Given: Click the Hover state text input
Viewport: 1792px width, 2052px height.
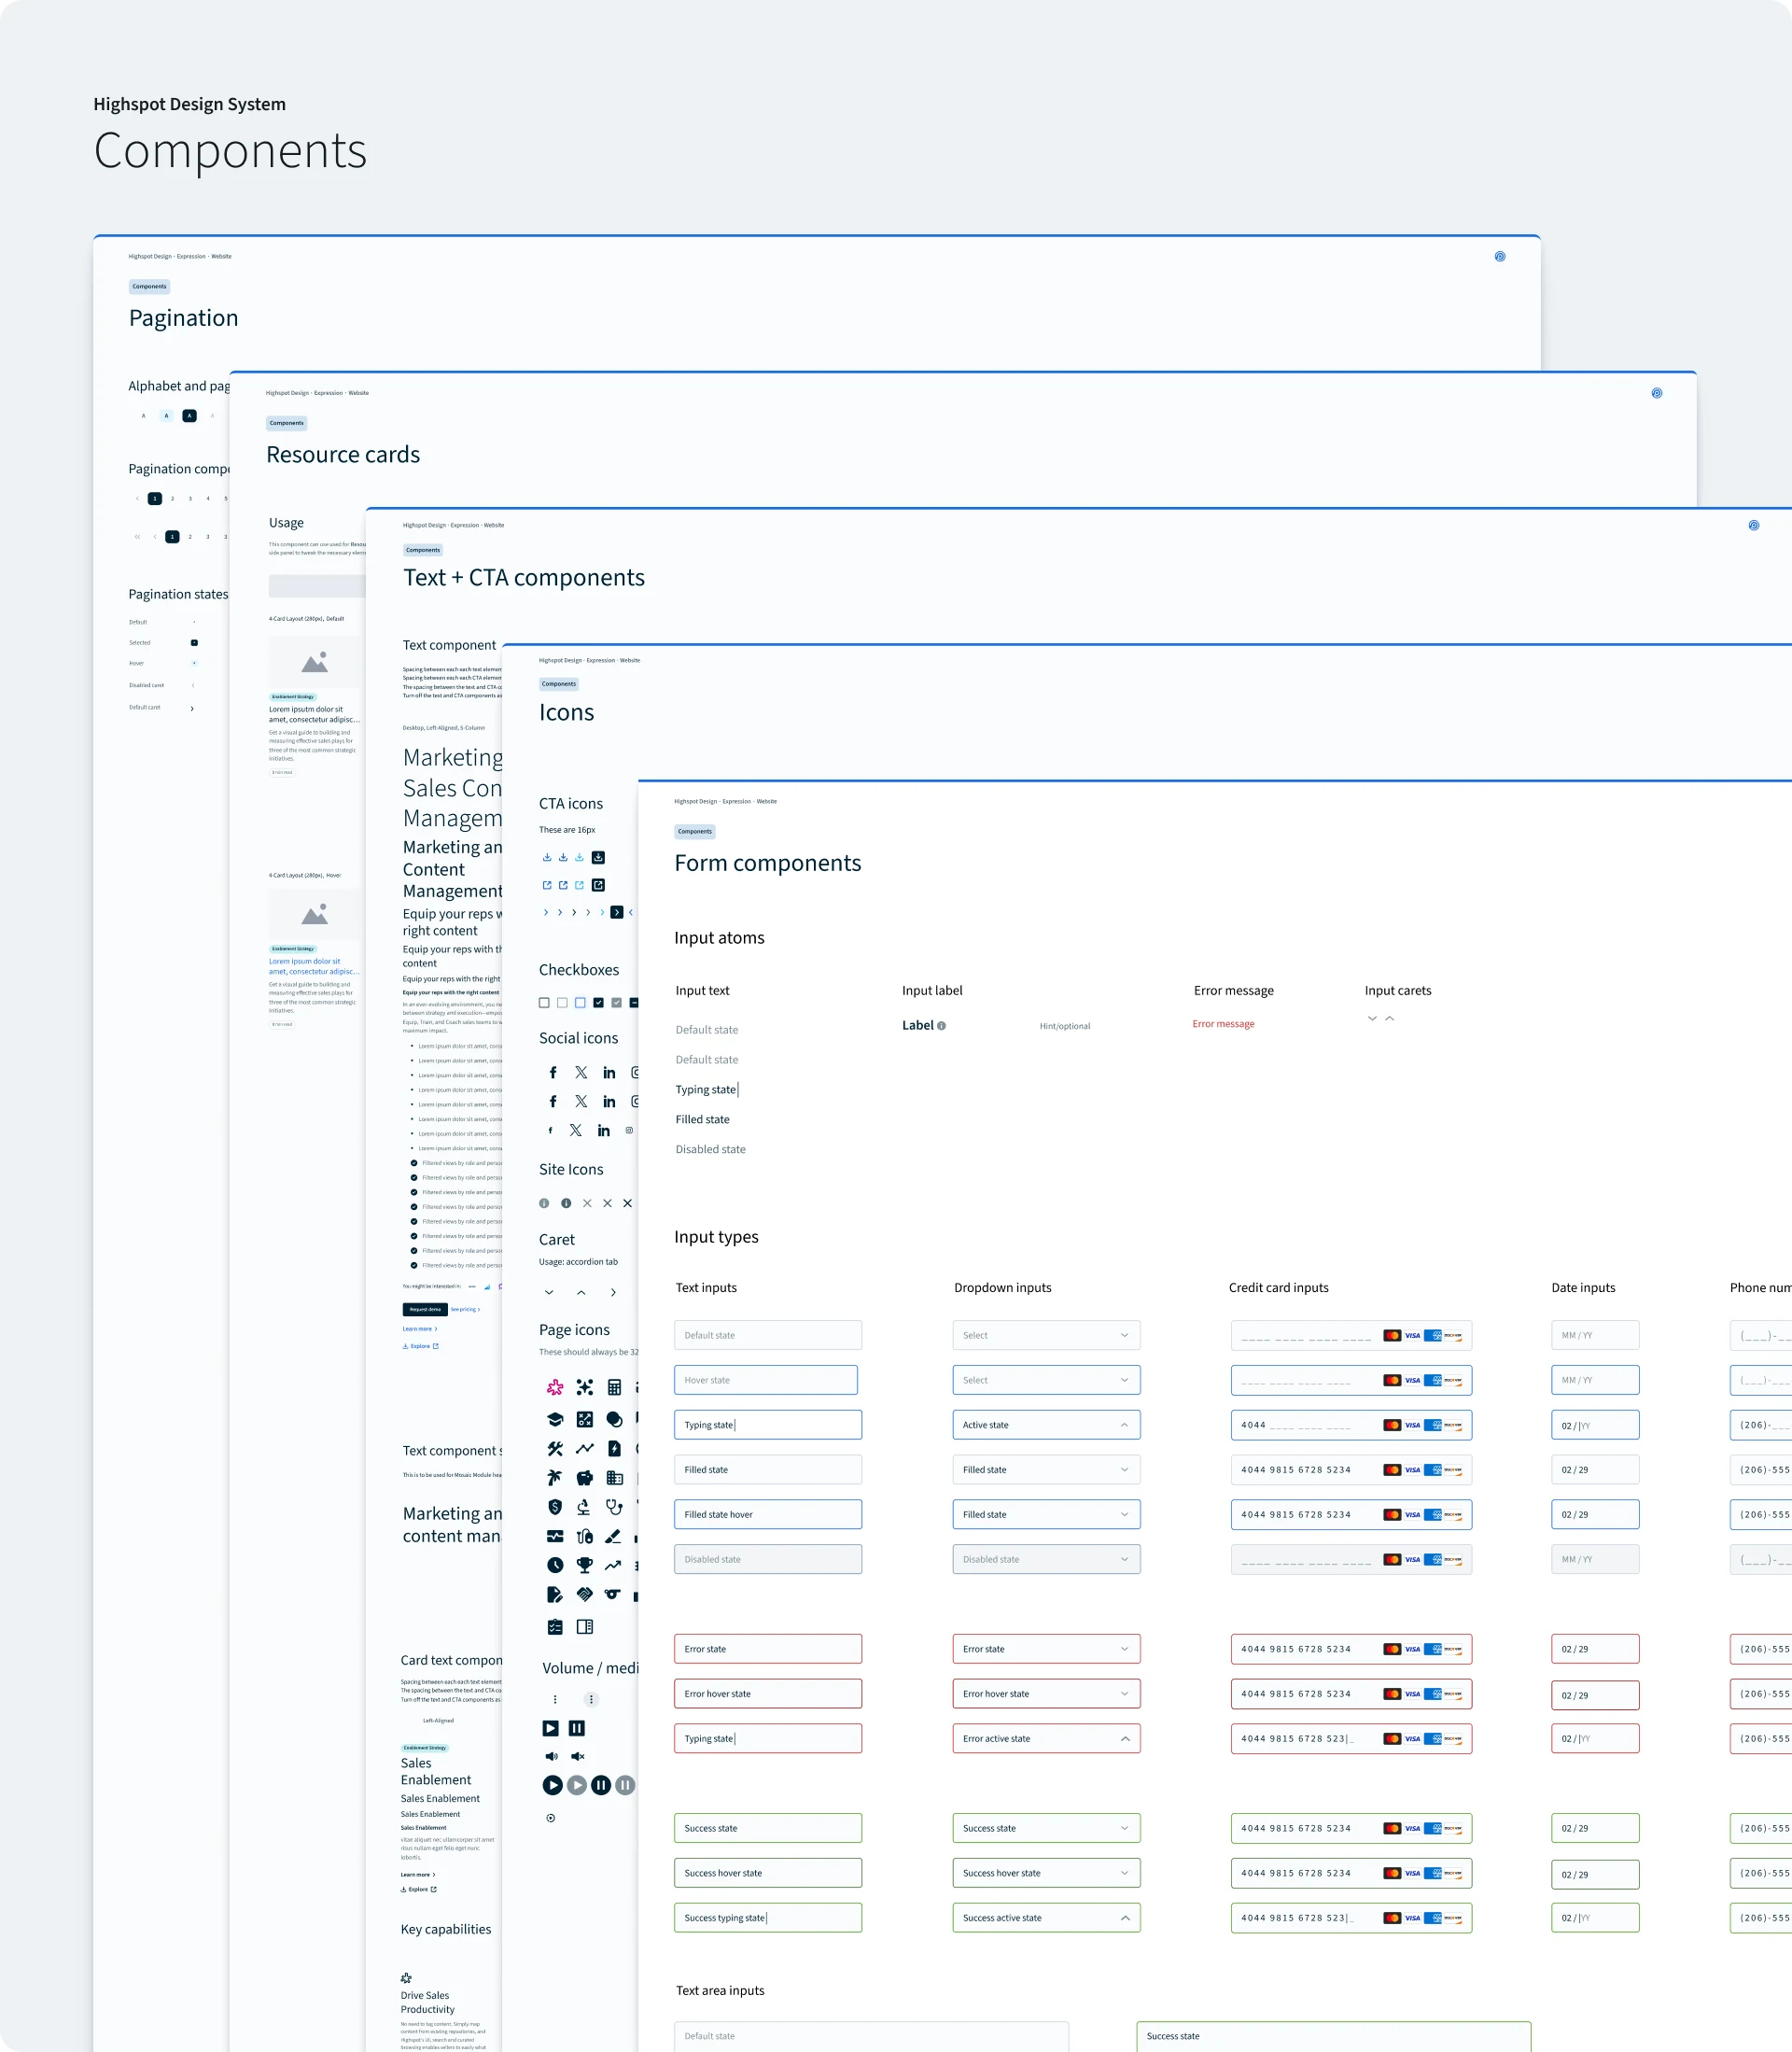Looking at the screenshot, I should (x=766, y=1380).
